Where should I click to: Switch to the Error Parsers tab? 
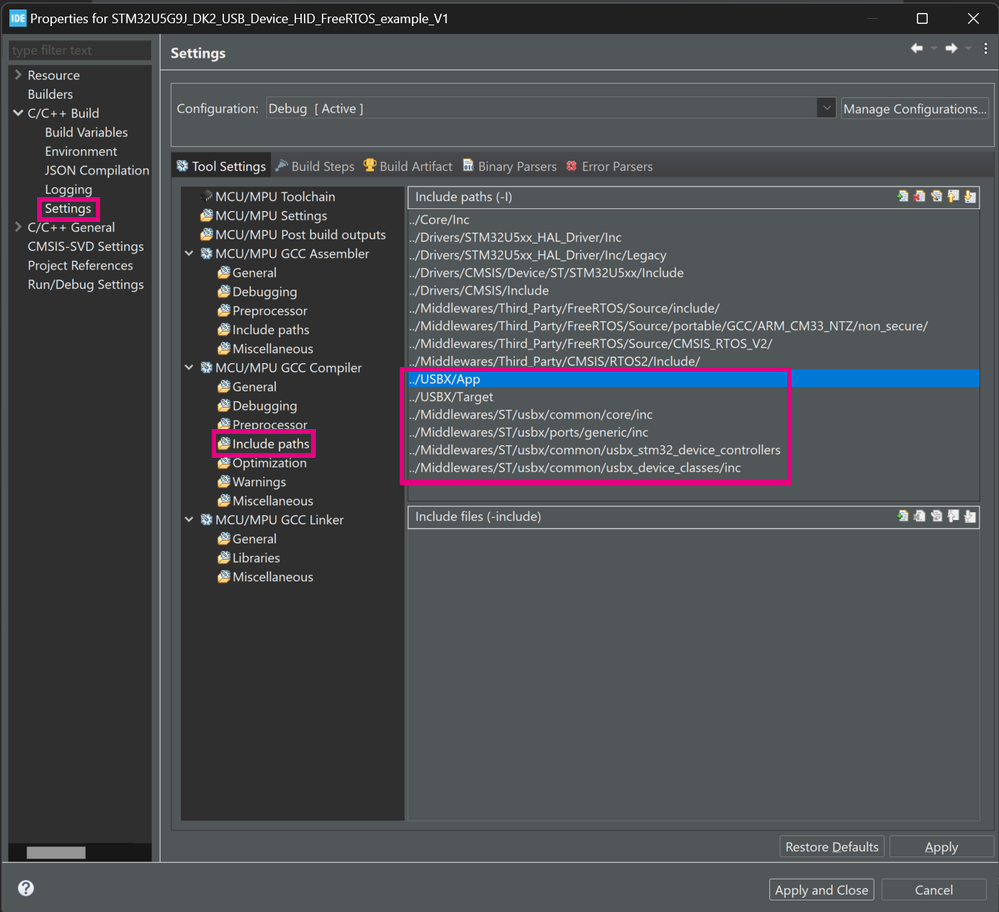coord(609,166)
